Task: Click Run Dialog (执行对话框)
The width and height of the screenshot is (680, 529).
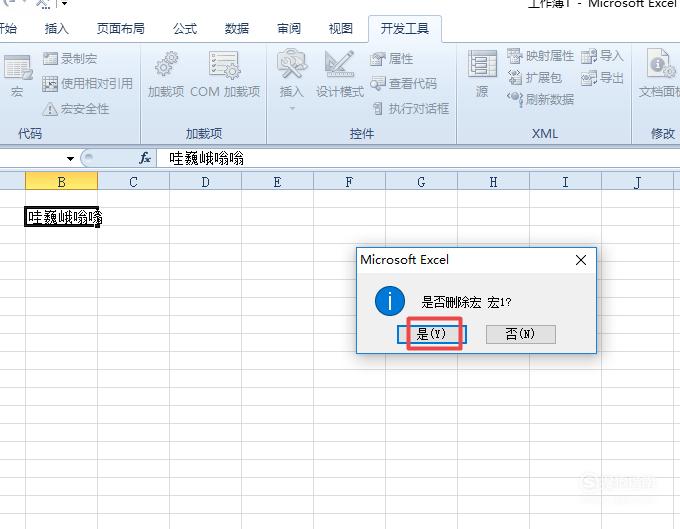Action: [x=411, y=109]
